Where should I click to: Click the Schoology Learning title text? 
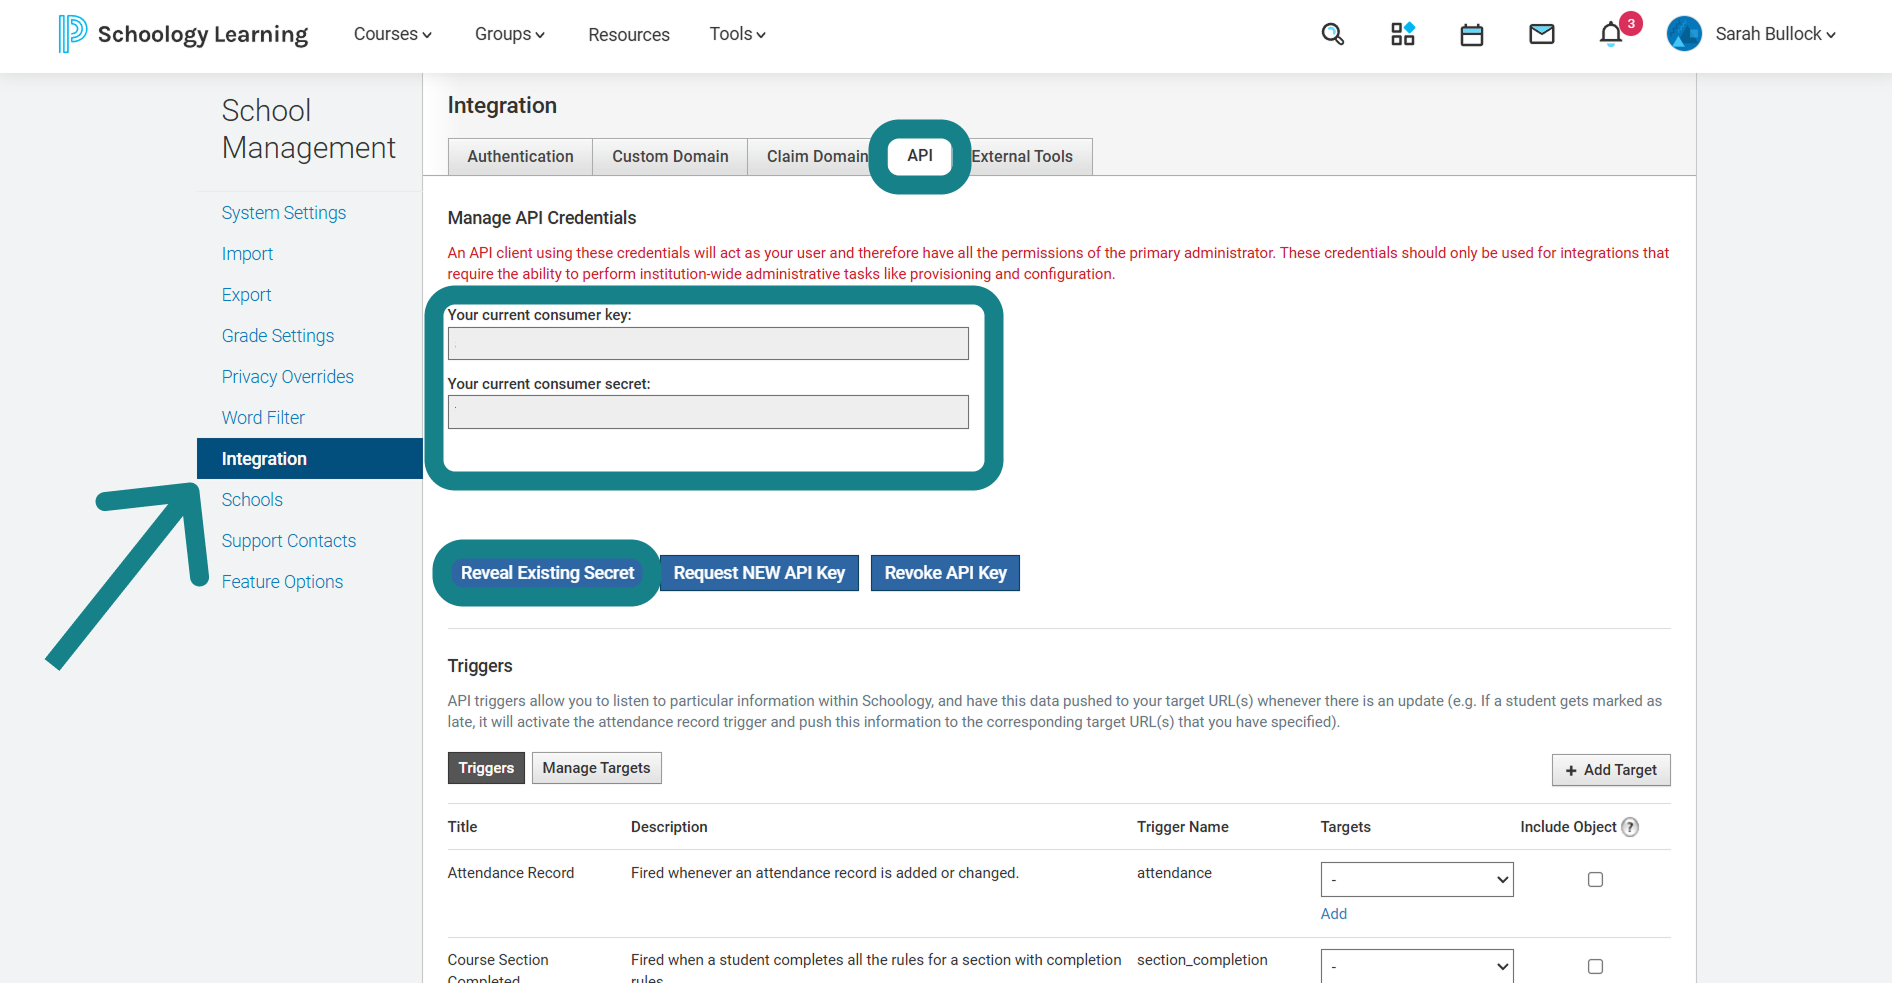pyautogui.click(x=203, y=34)
